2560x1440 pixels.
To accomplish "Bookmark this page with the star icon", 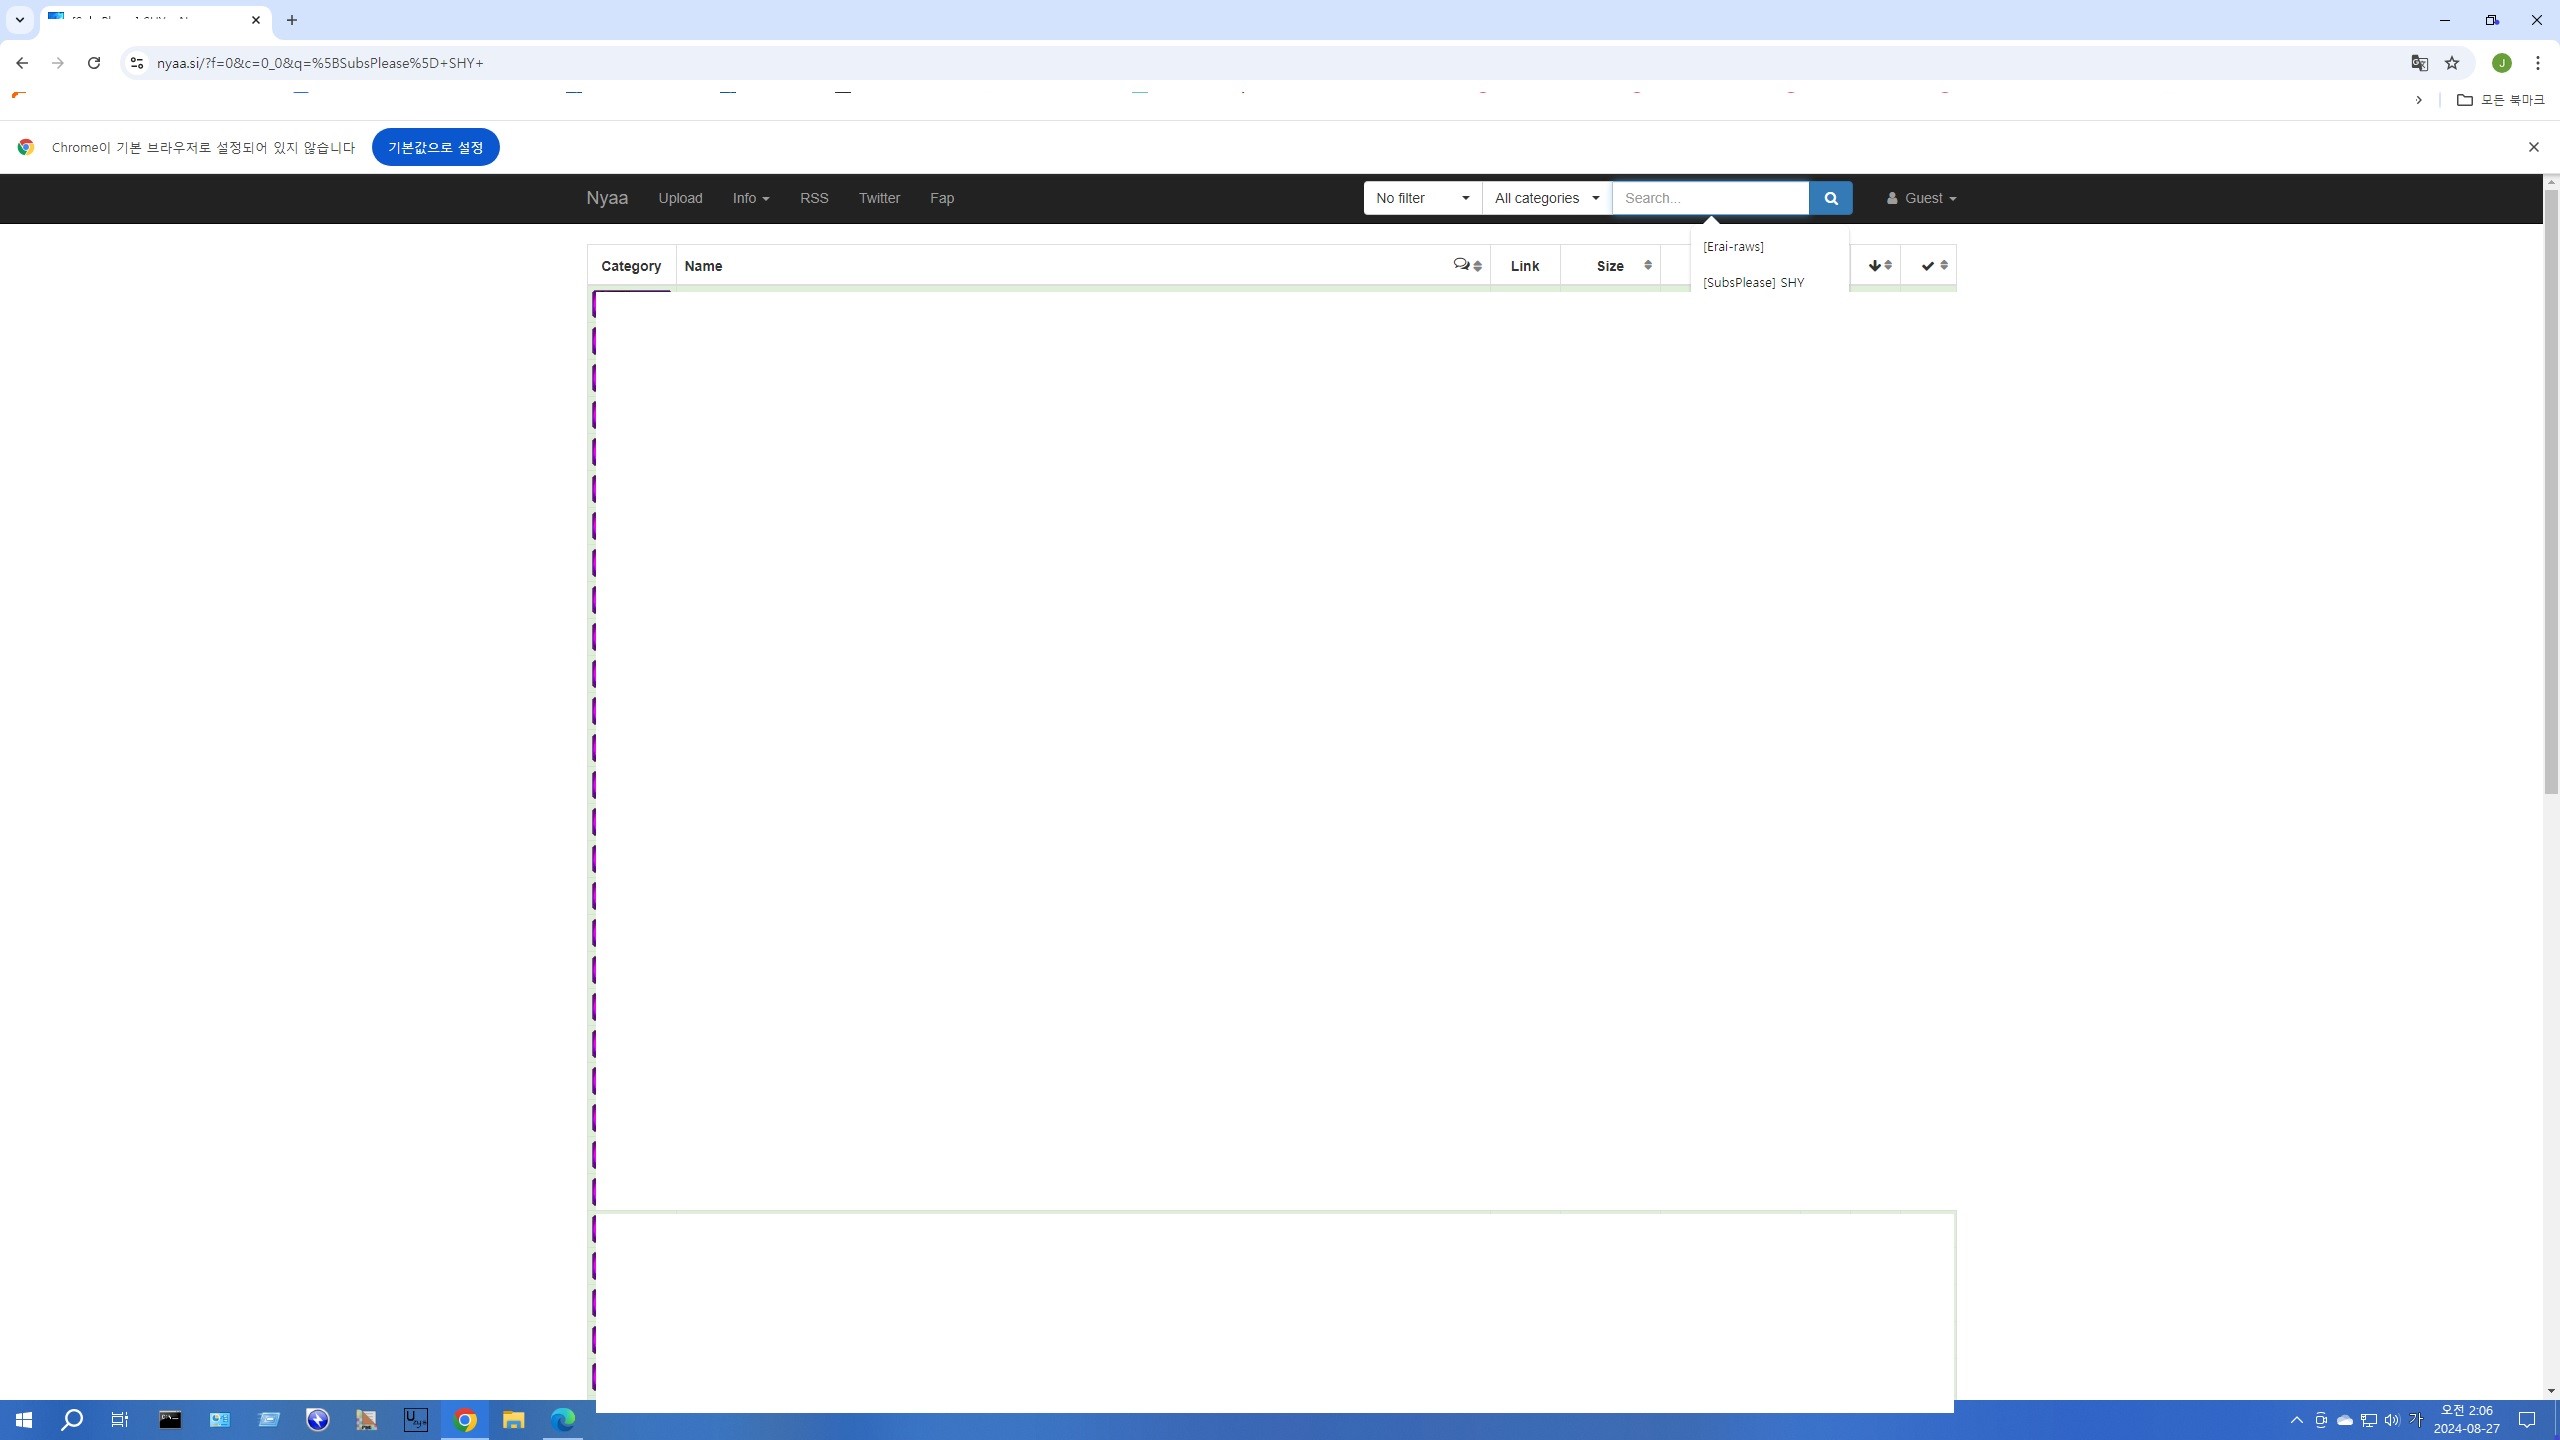I will (x=2452, y=63).
